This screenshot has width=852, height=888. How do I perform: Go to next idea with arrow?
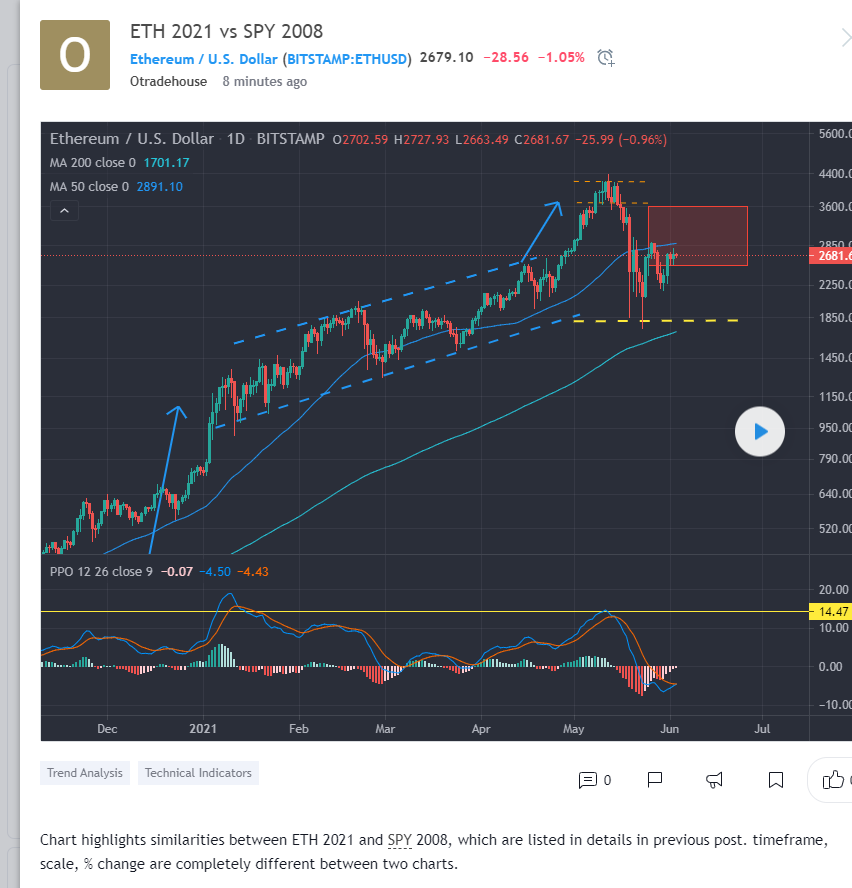pyautogui.click(x=845, y=38)
